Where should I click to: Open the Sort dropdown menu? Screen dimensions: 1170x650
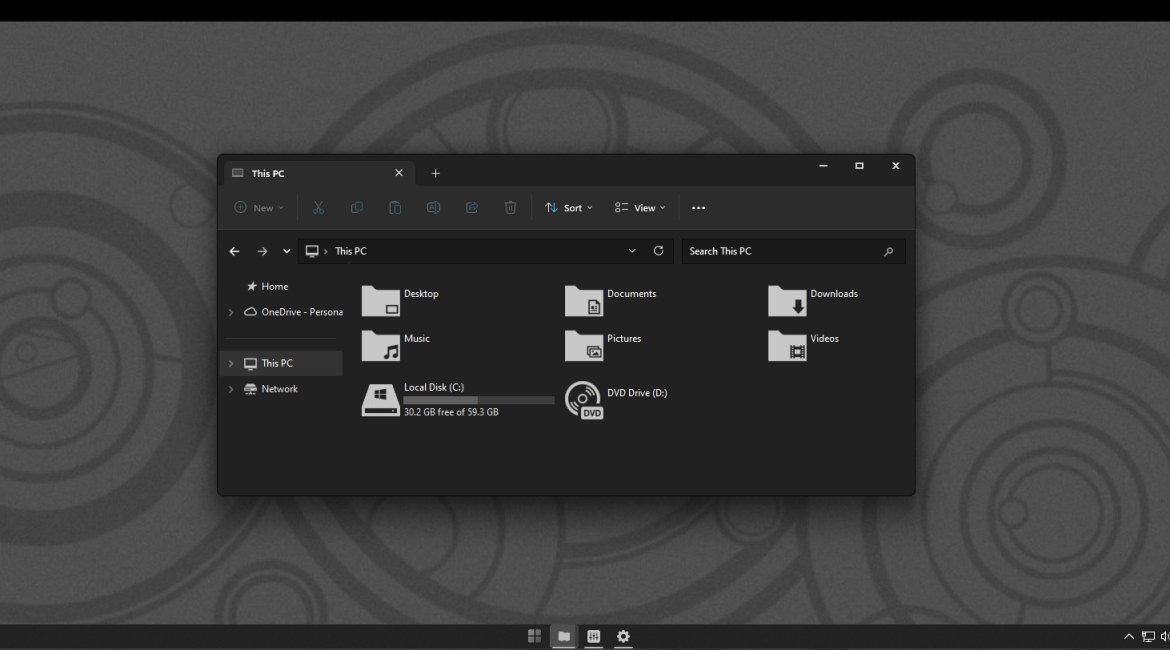(569, 208)
